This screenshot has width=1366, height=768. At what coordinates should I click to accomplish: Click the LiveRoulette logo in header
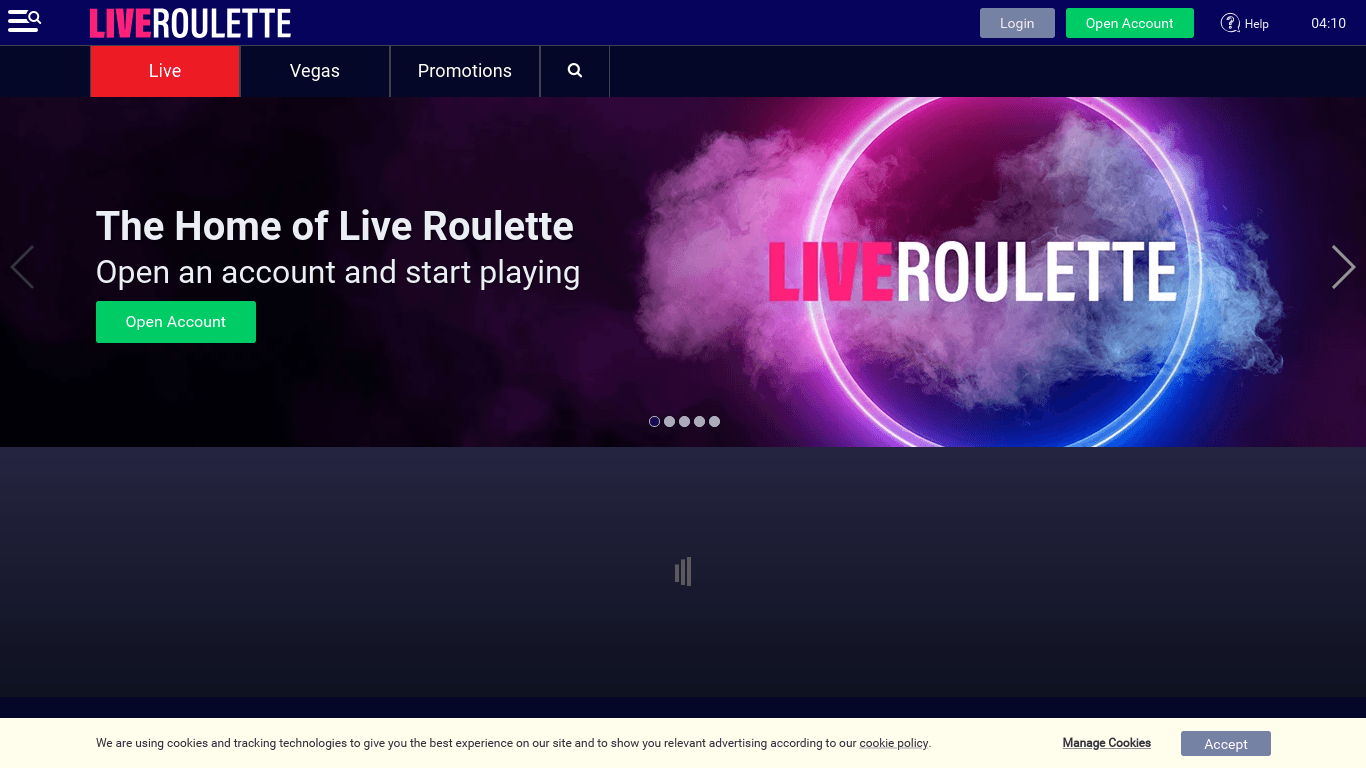(190, 23)
